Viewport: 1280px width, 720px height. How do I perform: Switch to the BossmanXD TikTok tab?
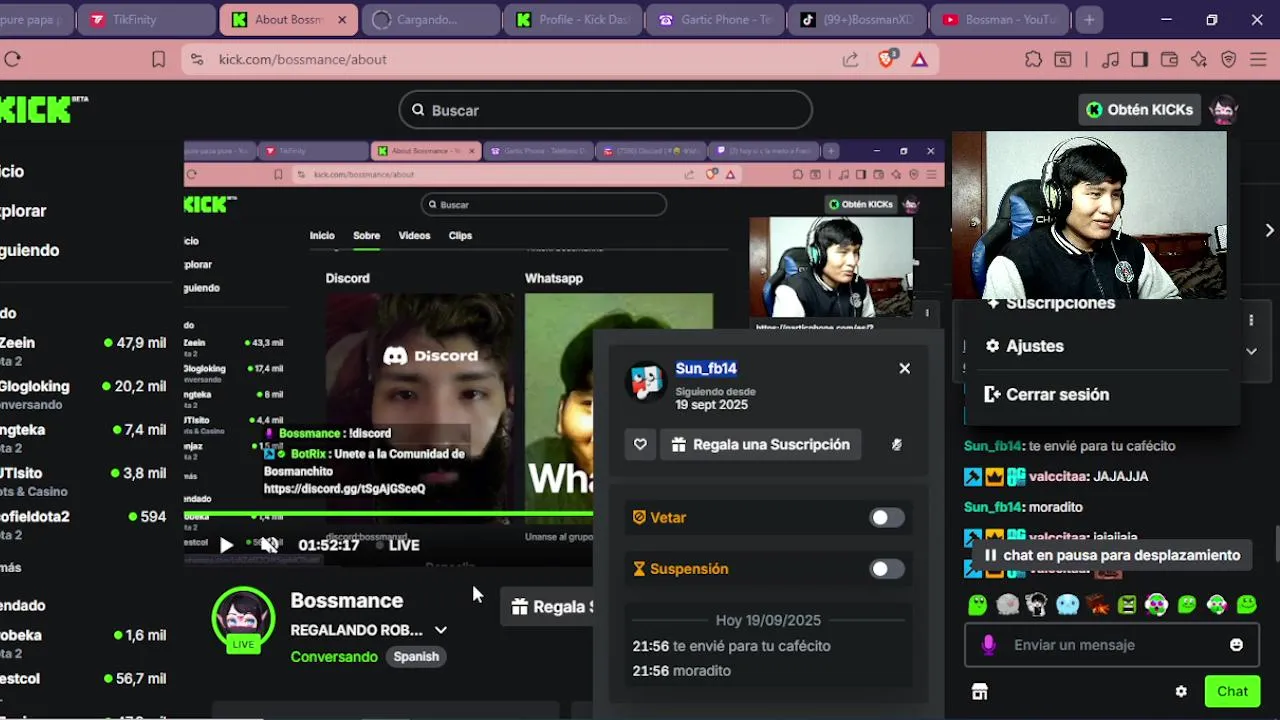click(856, 19)
